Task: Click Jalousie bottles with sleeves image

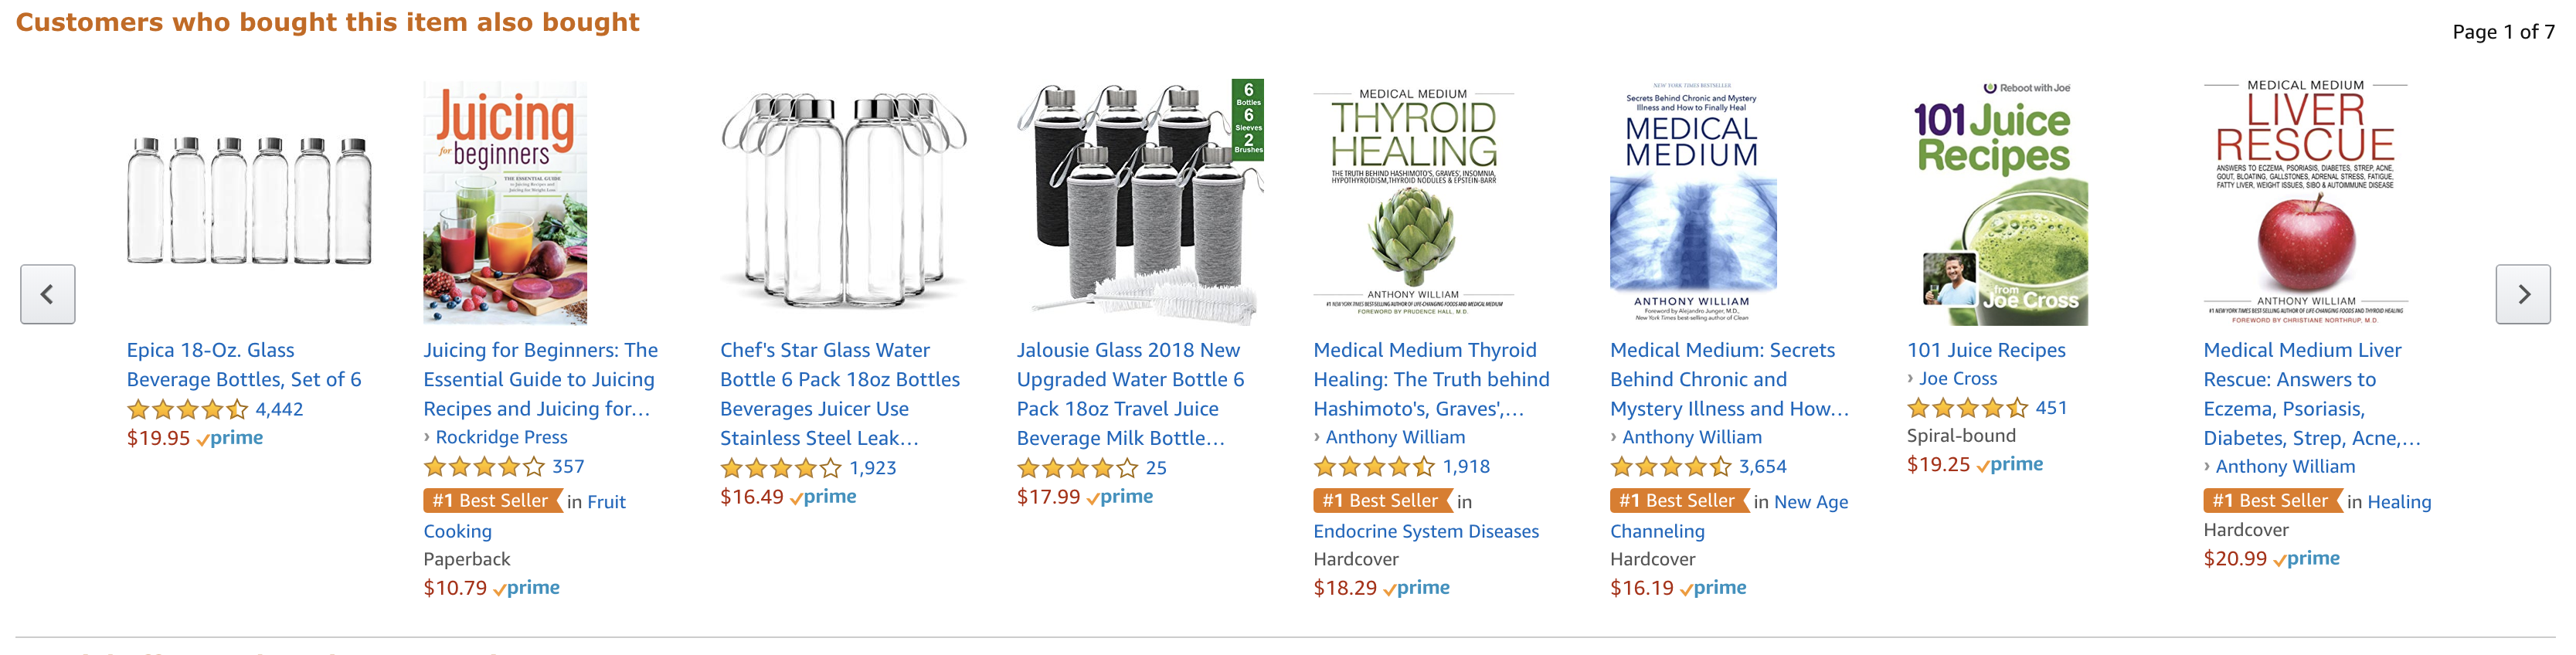Action: click(1139, 203)
